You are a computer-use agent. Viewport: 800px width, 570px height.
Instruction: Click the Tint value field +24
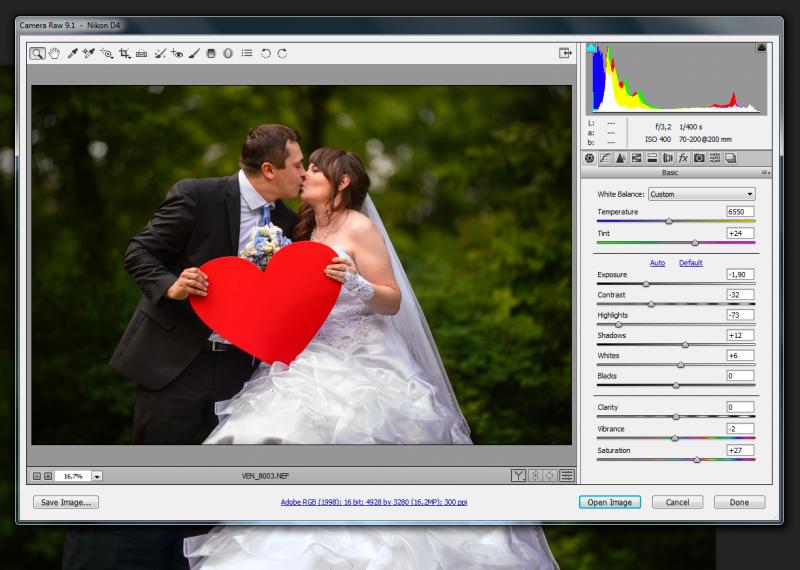[x=740, y=233]
